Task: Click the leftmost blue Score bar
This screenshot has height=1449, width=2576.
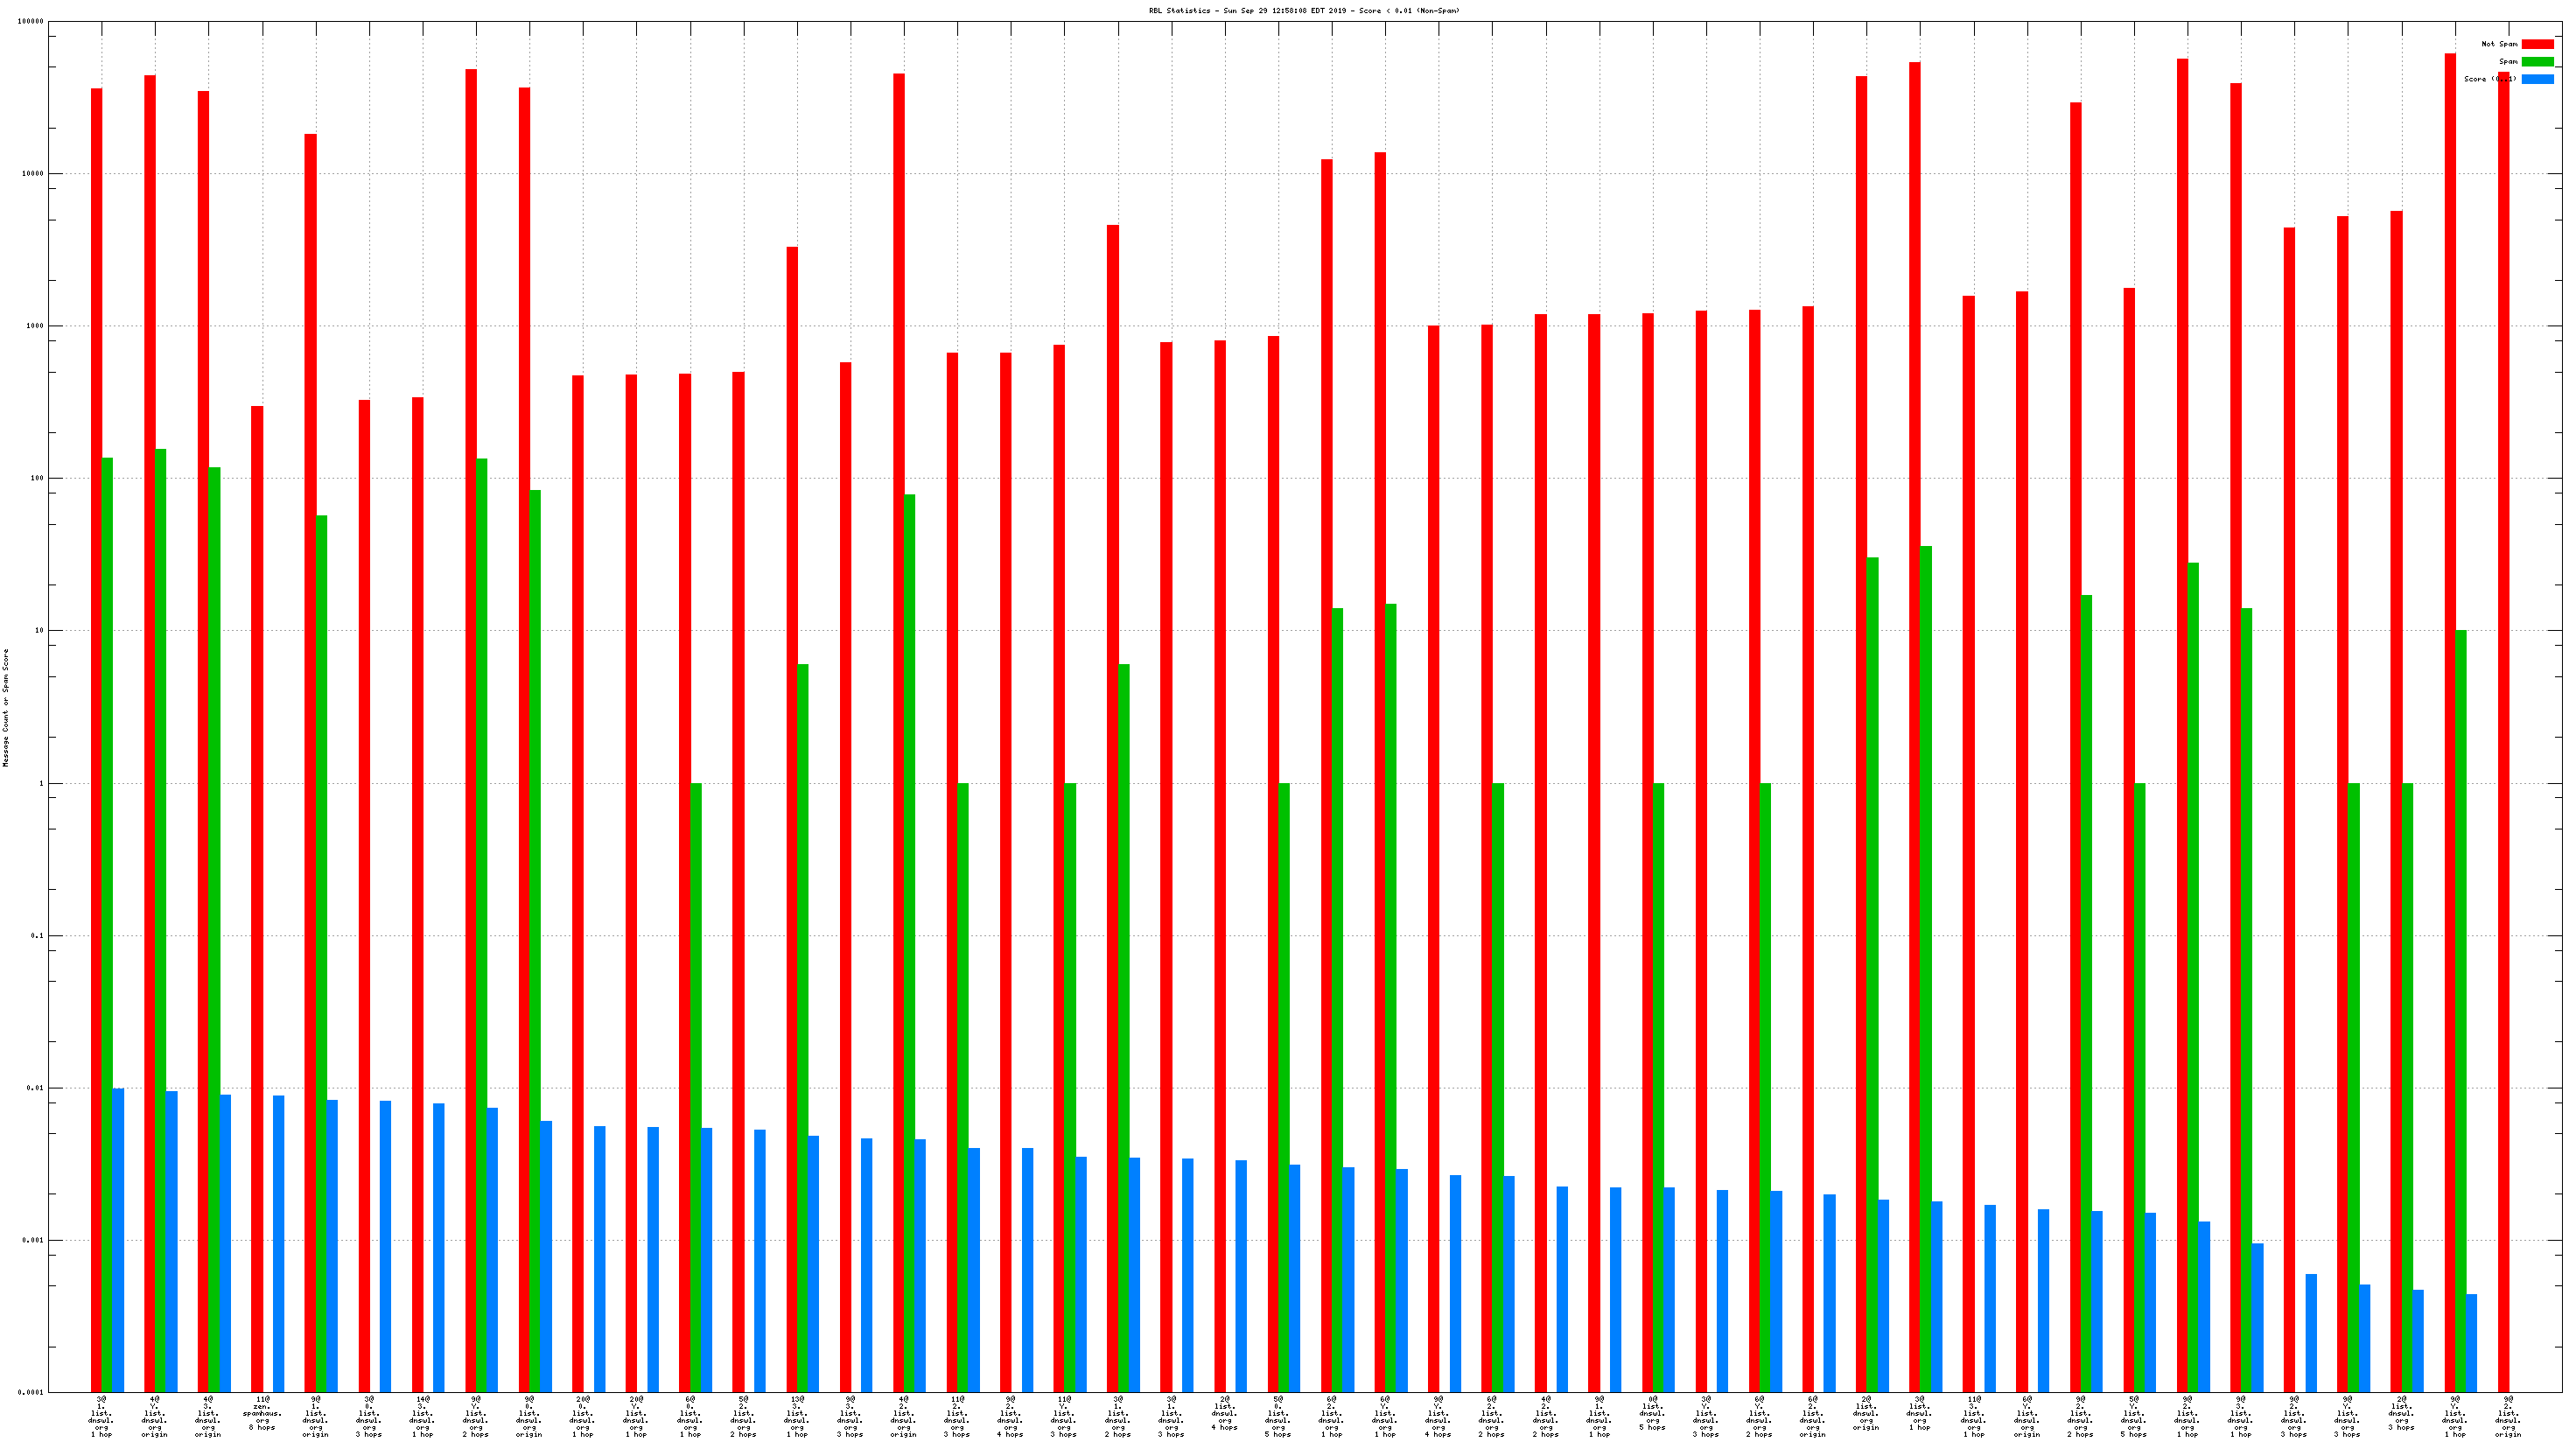Action: click(118, 1240)
